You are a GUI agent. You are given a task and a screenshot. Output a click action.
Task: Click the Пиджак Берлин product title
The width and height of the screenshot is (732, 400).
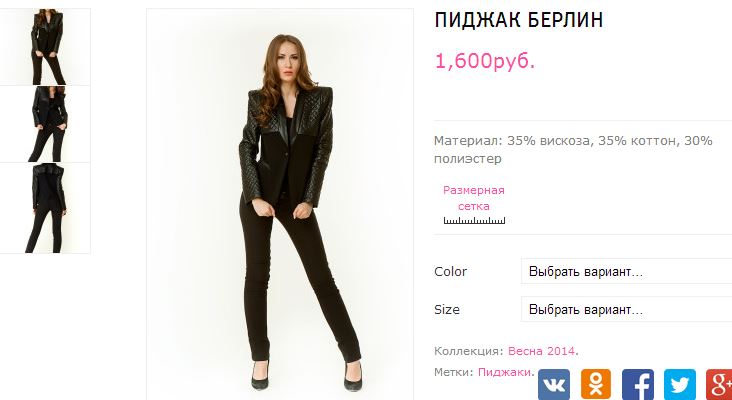point(519,20)
